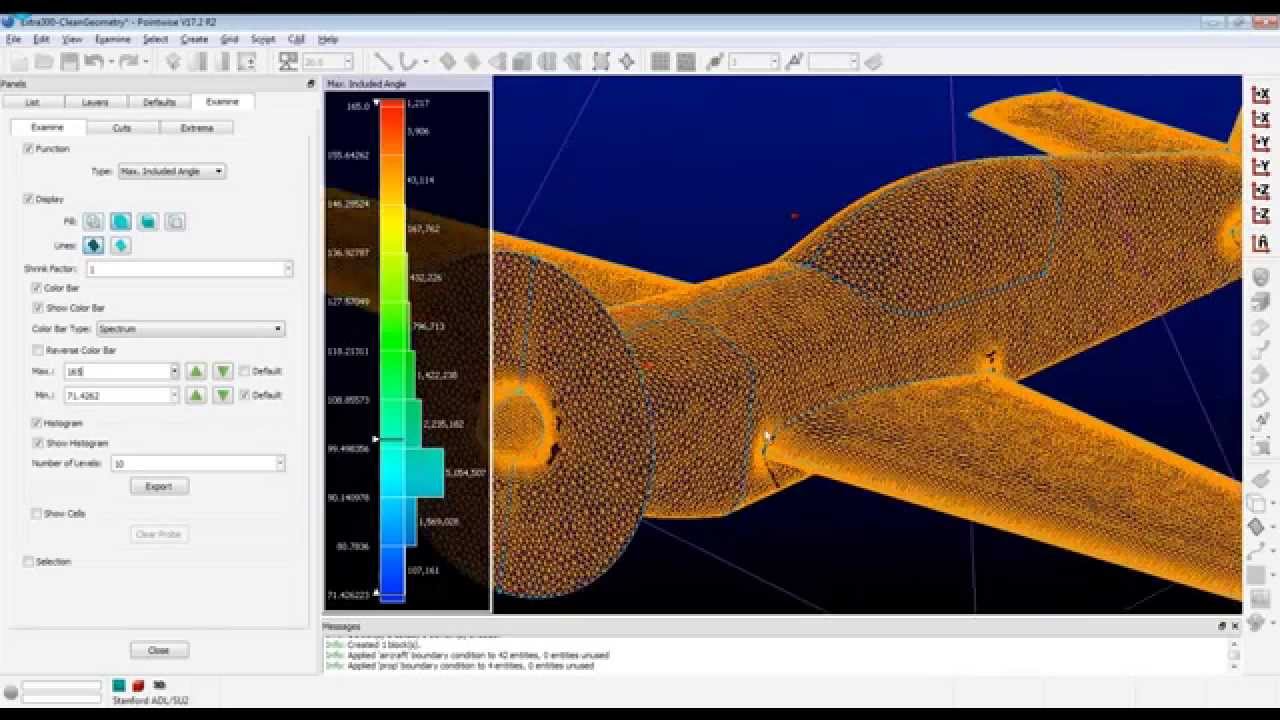Open the Shrink Factor dropdown

[x=288, y=269]
